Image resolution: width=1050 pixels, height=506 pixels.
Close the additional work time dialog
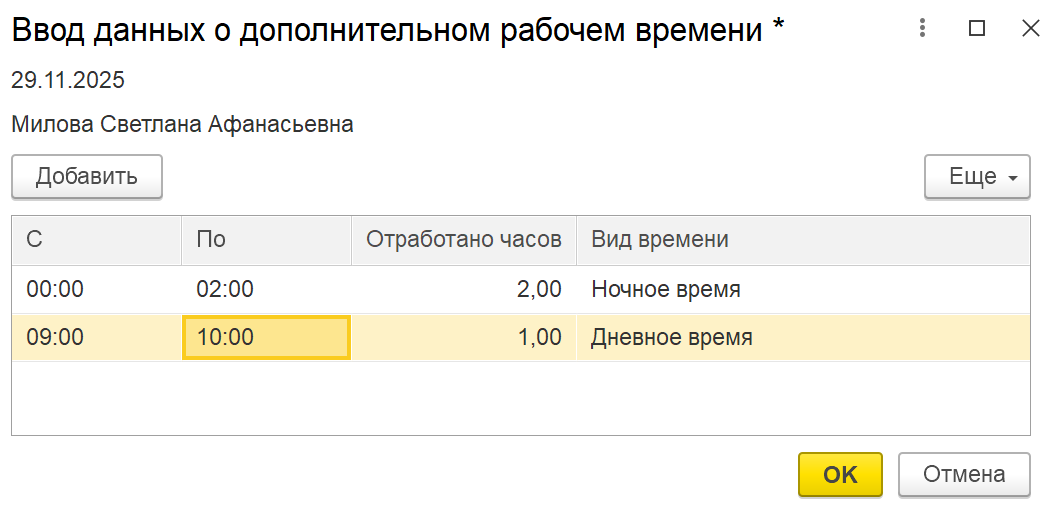click(x=1030, y=29)
